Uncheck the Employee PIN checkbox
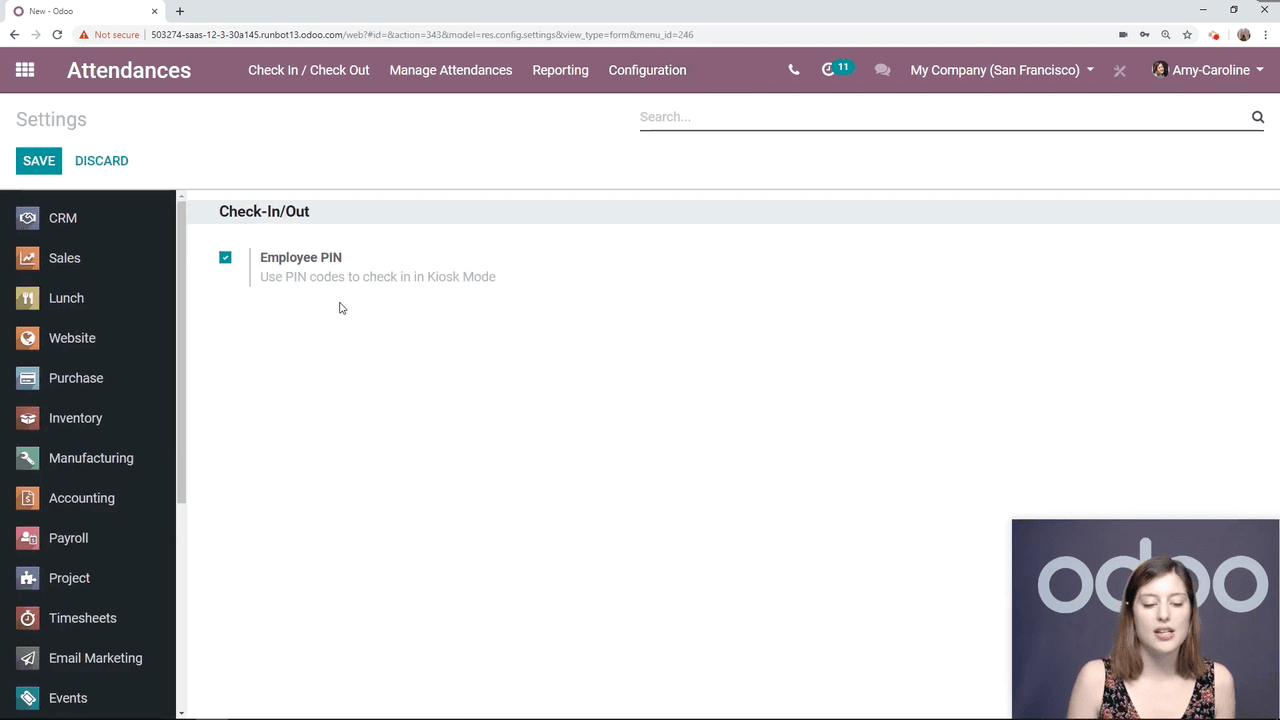This screenshot has width=1280, height=720. [x=225, y=258]
